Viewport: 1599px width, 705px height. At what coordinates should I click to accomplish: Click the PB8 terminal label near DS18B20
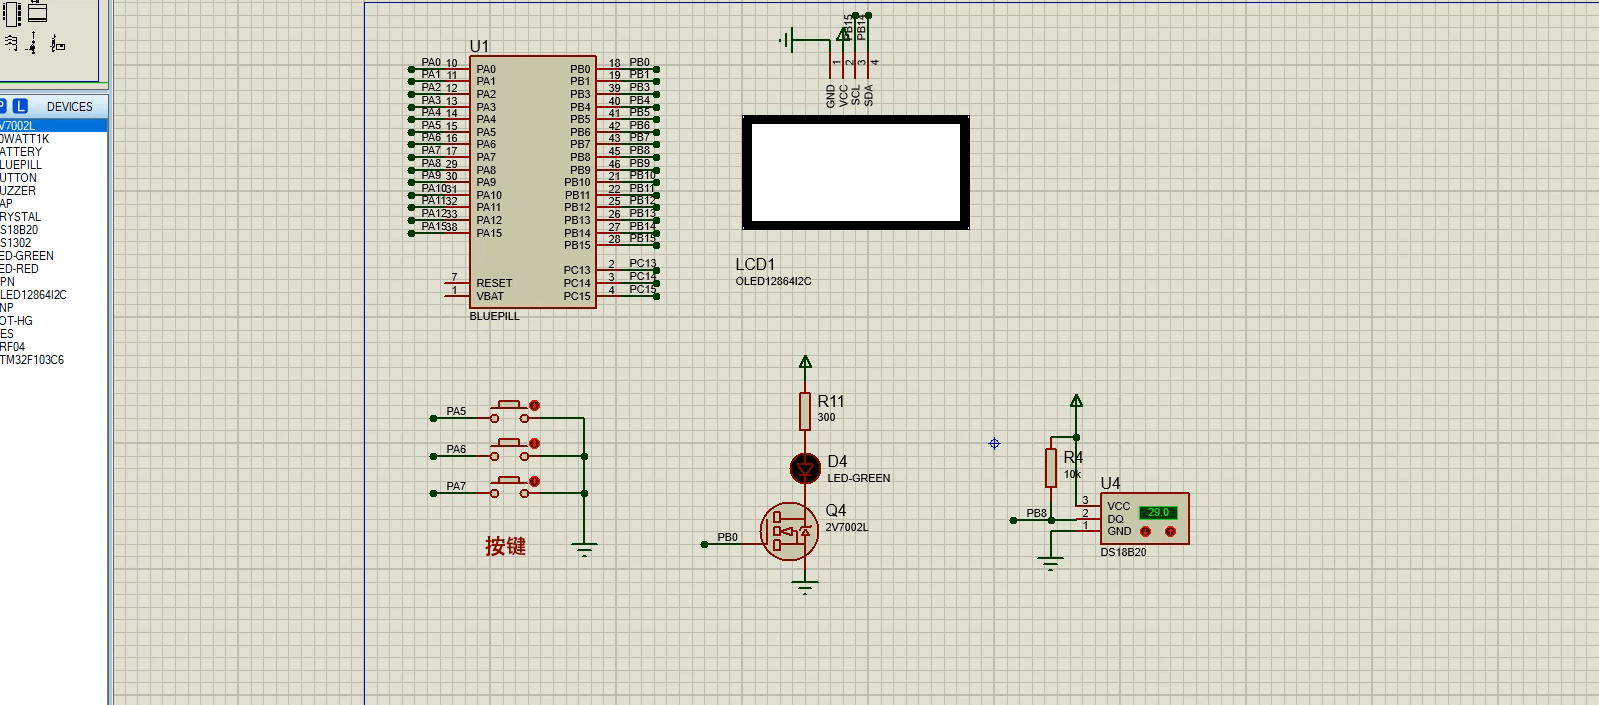click(1036, 513)
